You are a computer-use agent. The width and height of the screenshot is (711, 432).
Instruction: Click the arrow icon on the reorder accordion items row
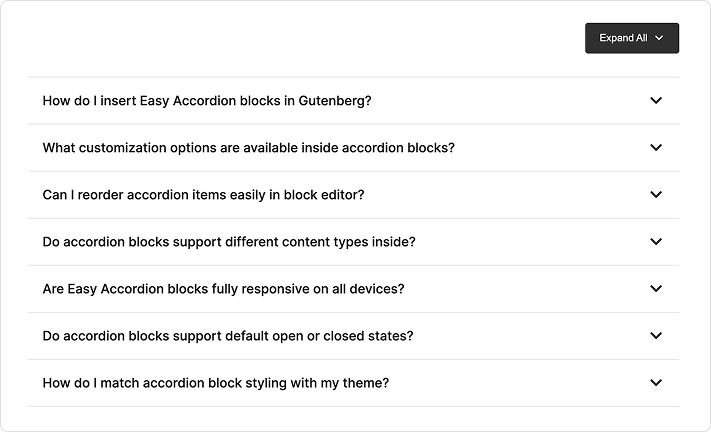tap(656, 195)
